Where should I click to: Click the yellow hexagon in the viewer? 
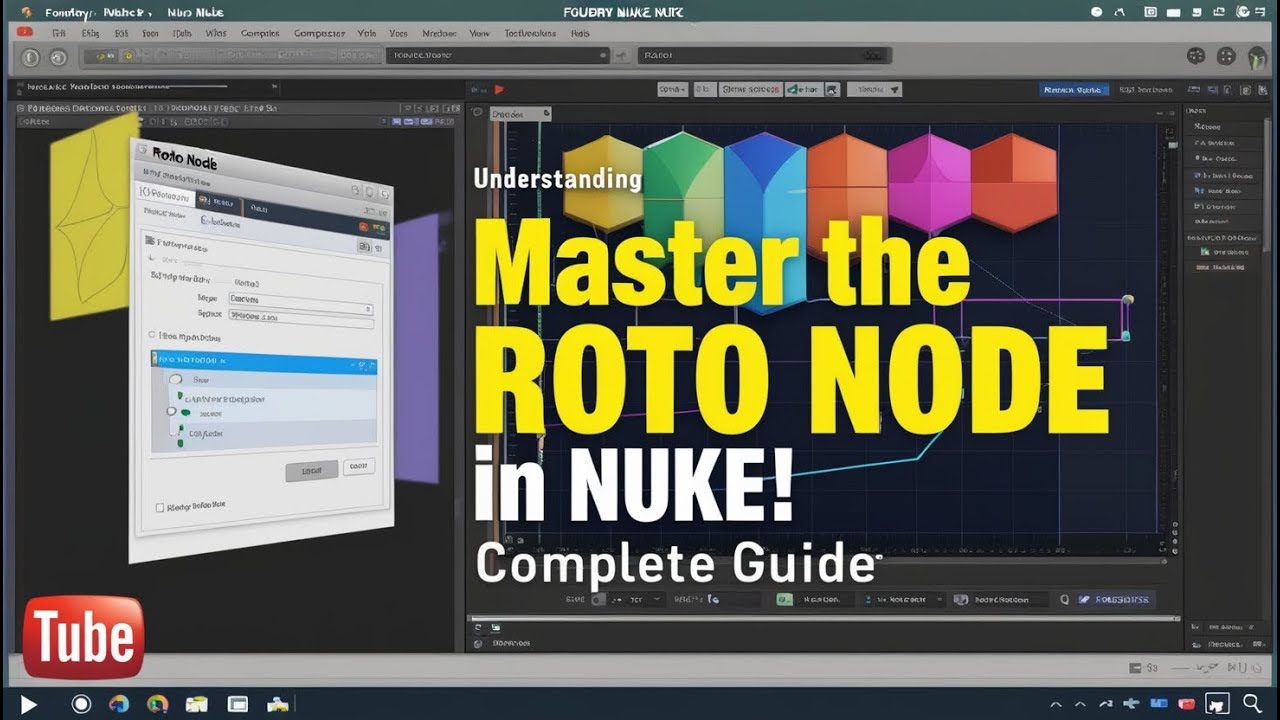click(603, 184)
